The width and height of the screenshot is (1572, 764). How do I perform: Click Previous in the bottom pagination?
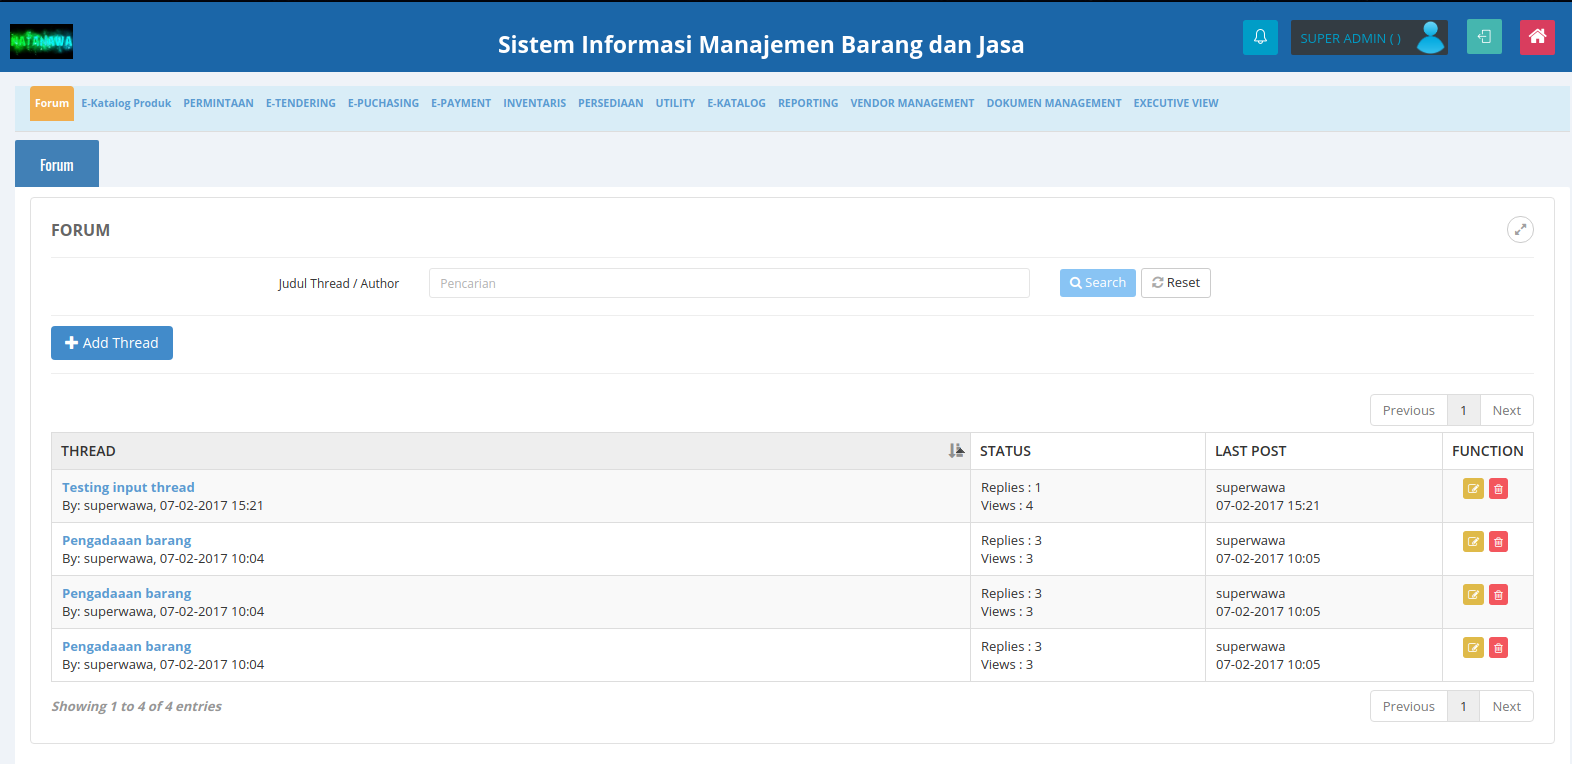pyautogui.click(x=1408, y=707)
